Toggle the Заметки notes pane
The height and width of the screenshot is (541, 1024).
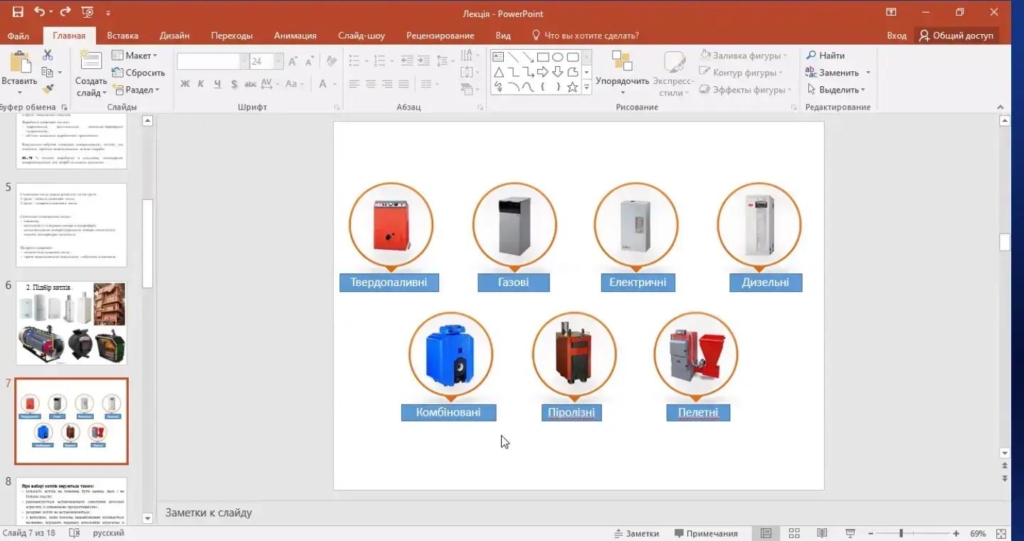pos(639,533)
